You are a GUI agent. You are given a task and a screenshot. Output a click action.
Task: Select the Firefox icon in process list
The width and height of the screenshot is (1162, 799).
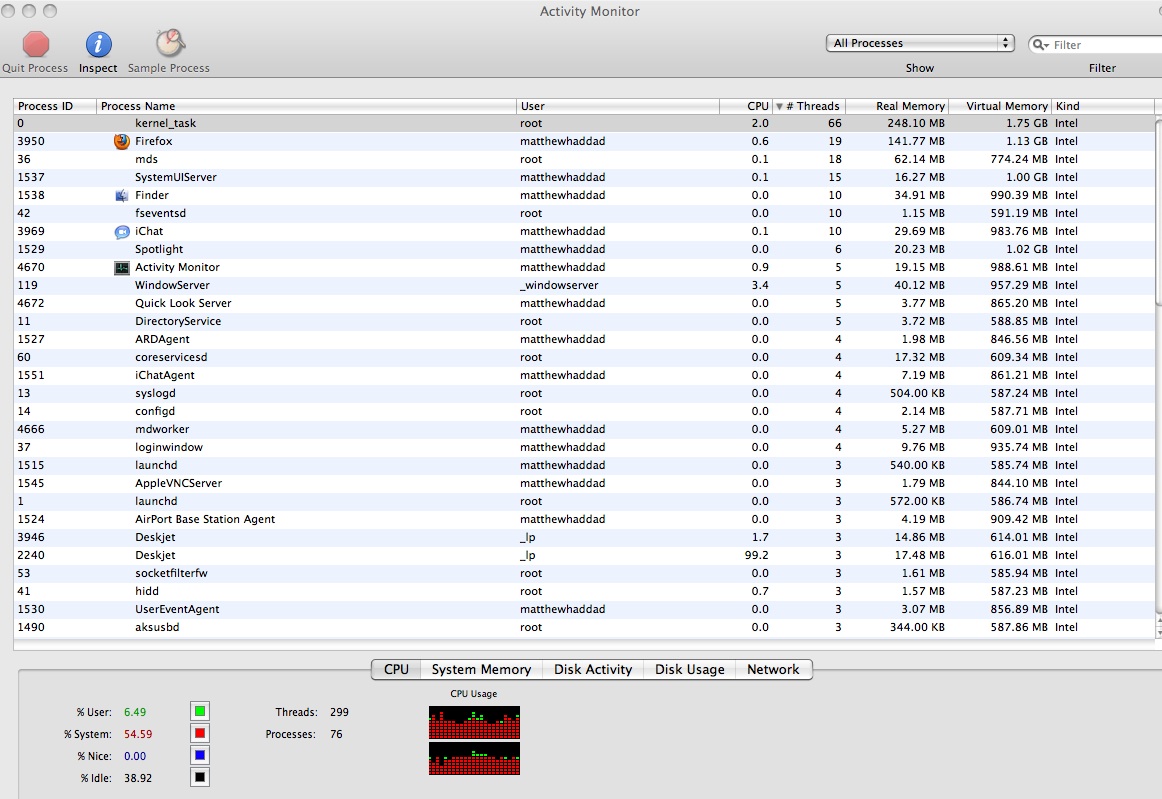[122, 142]
